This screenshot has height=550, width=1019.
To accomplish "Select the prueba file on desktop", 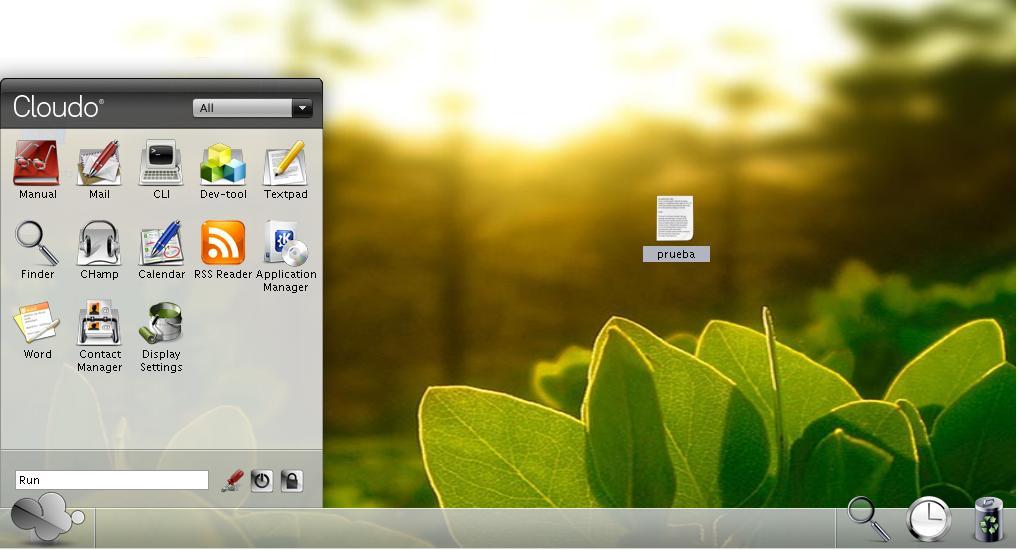I will (x=675, y=220).
